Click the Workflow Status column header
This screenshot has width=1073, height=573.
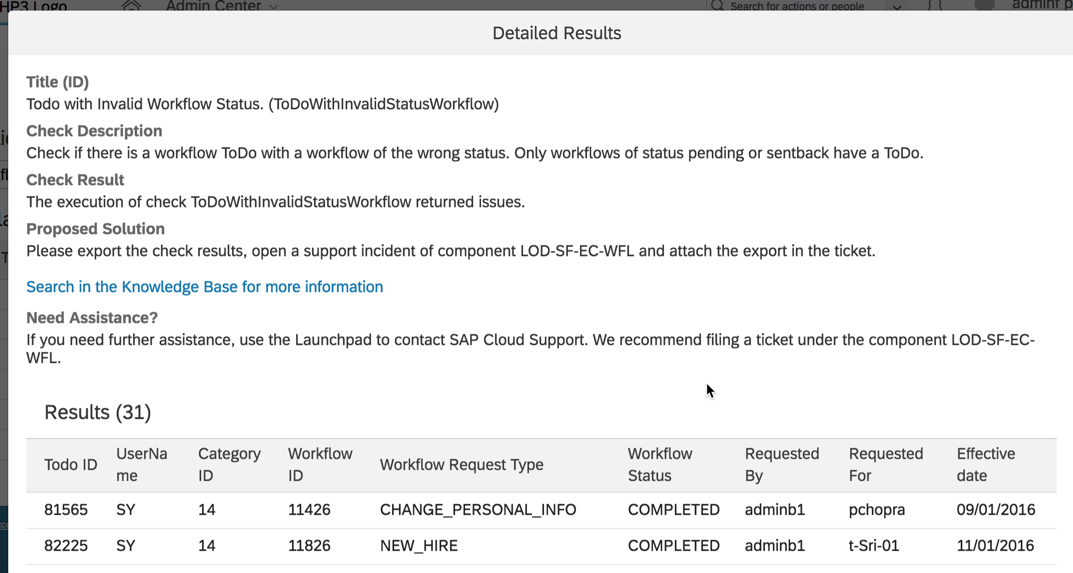(660, 465)
